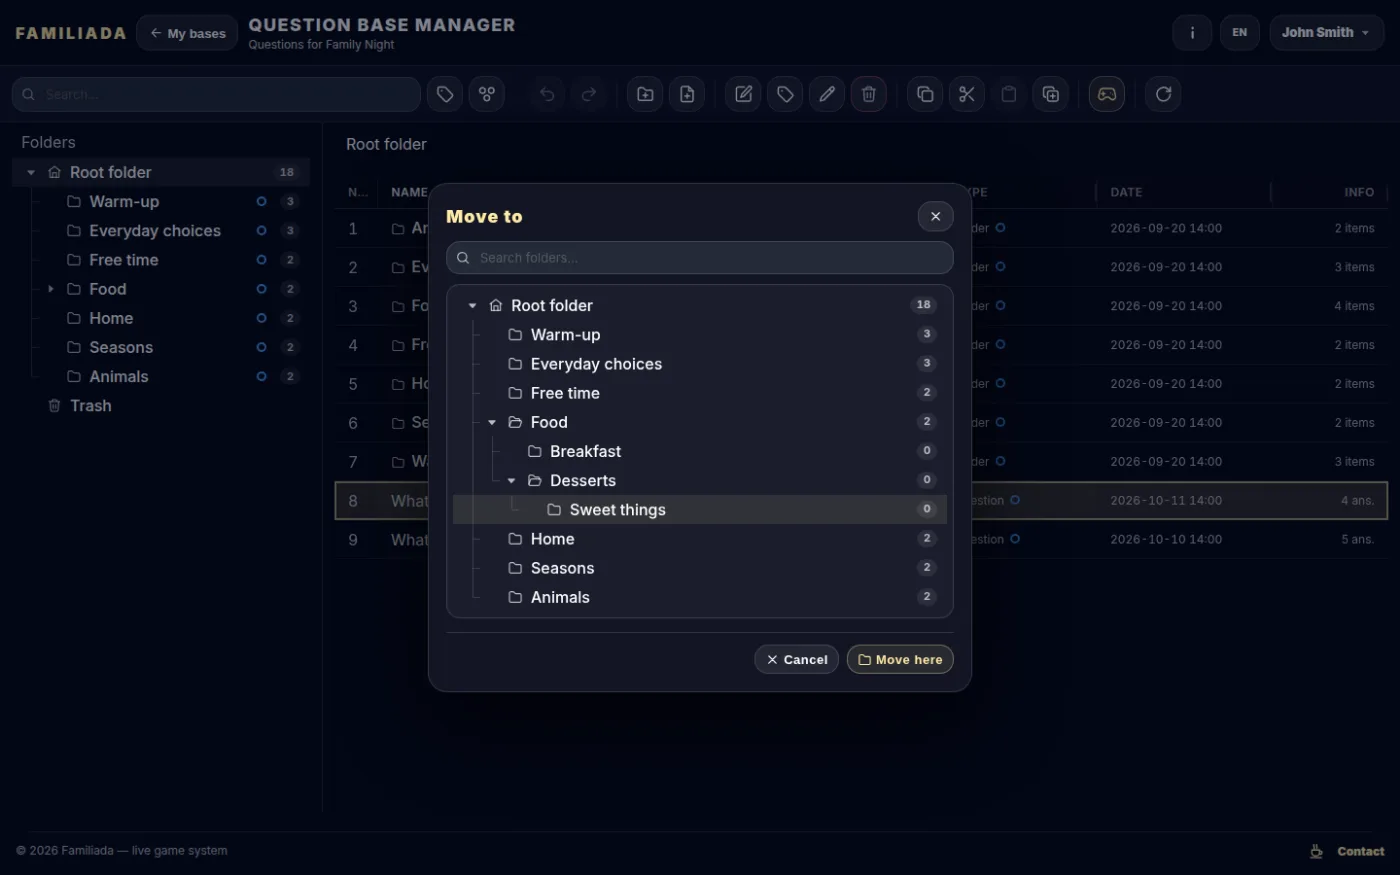Go back using My bases button

[x=187, y=33]
